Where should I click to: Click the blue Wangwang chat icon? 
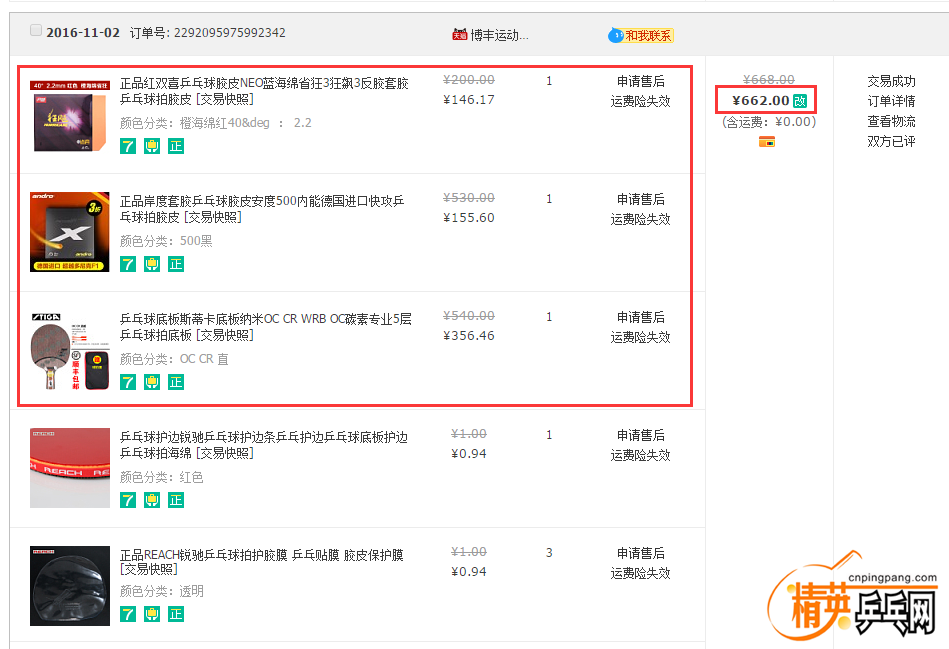(616, 36)
